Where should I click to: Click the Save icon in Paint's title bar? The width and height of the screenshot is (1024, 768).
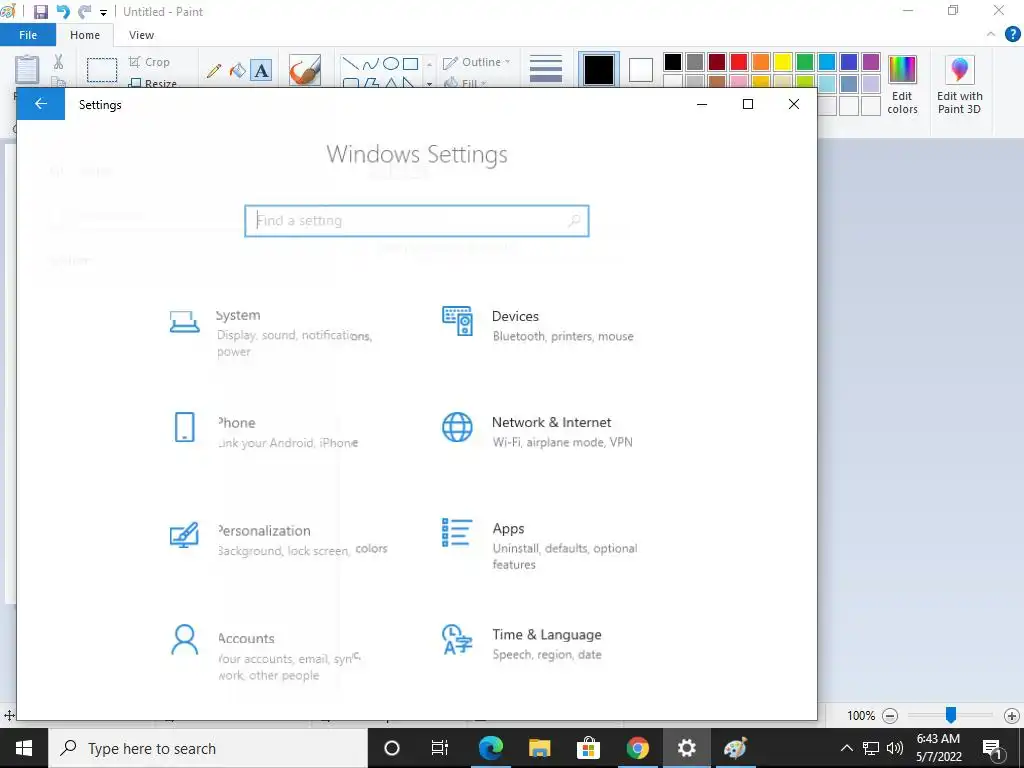(x=40, y=12)
